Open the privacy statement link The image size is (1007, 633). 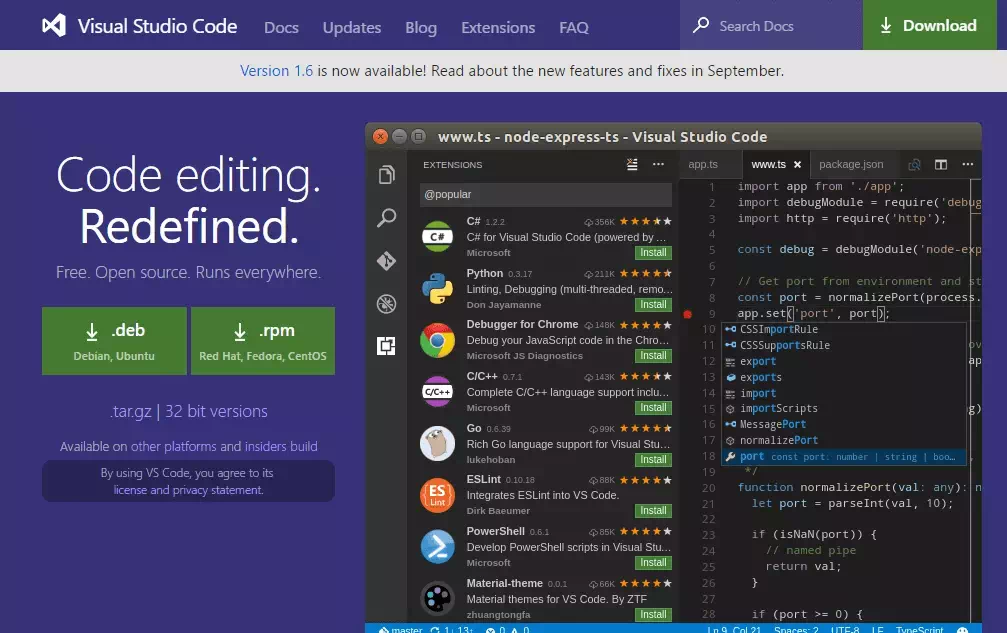pyautogui.click(x=218, y=490)
